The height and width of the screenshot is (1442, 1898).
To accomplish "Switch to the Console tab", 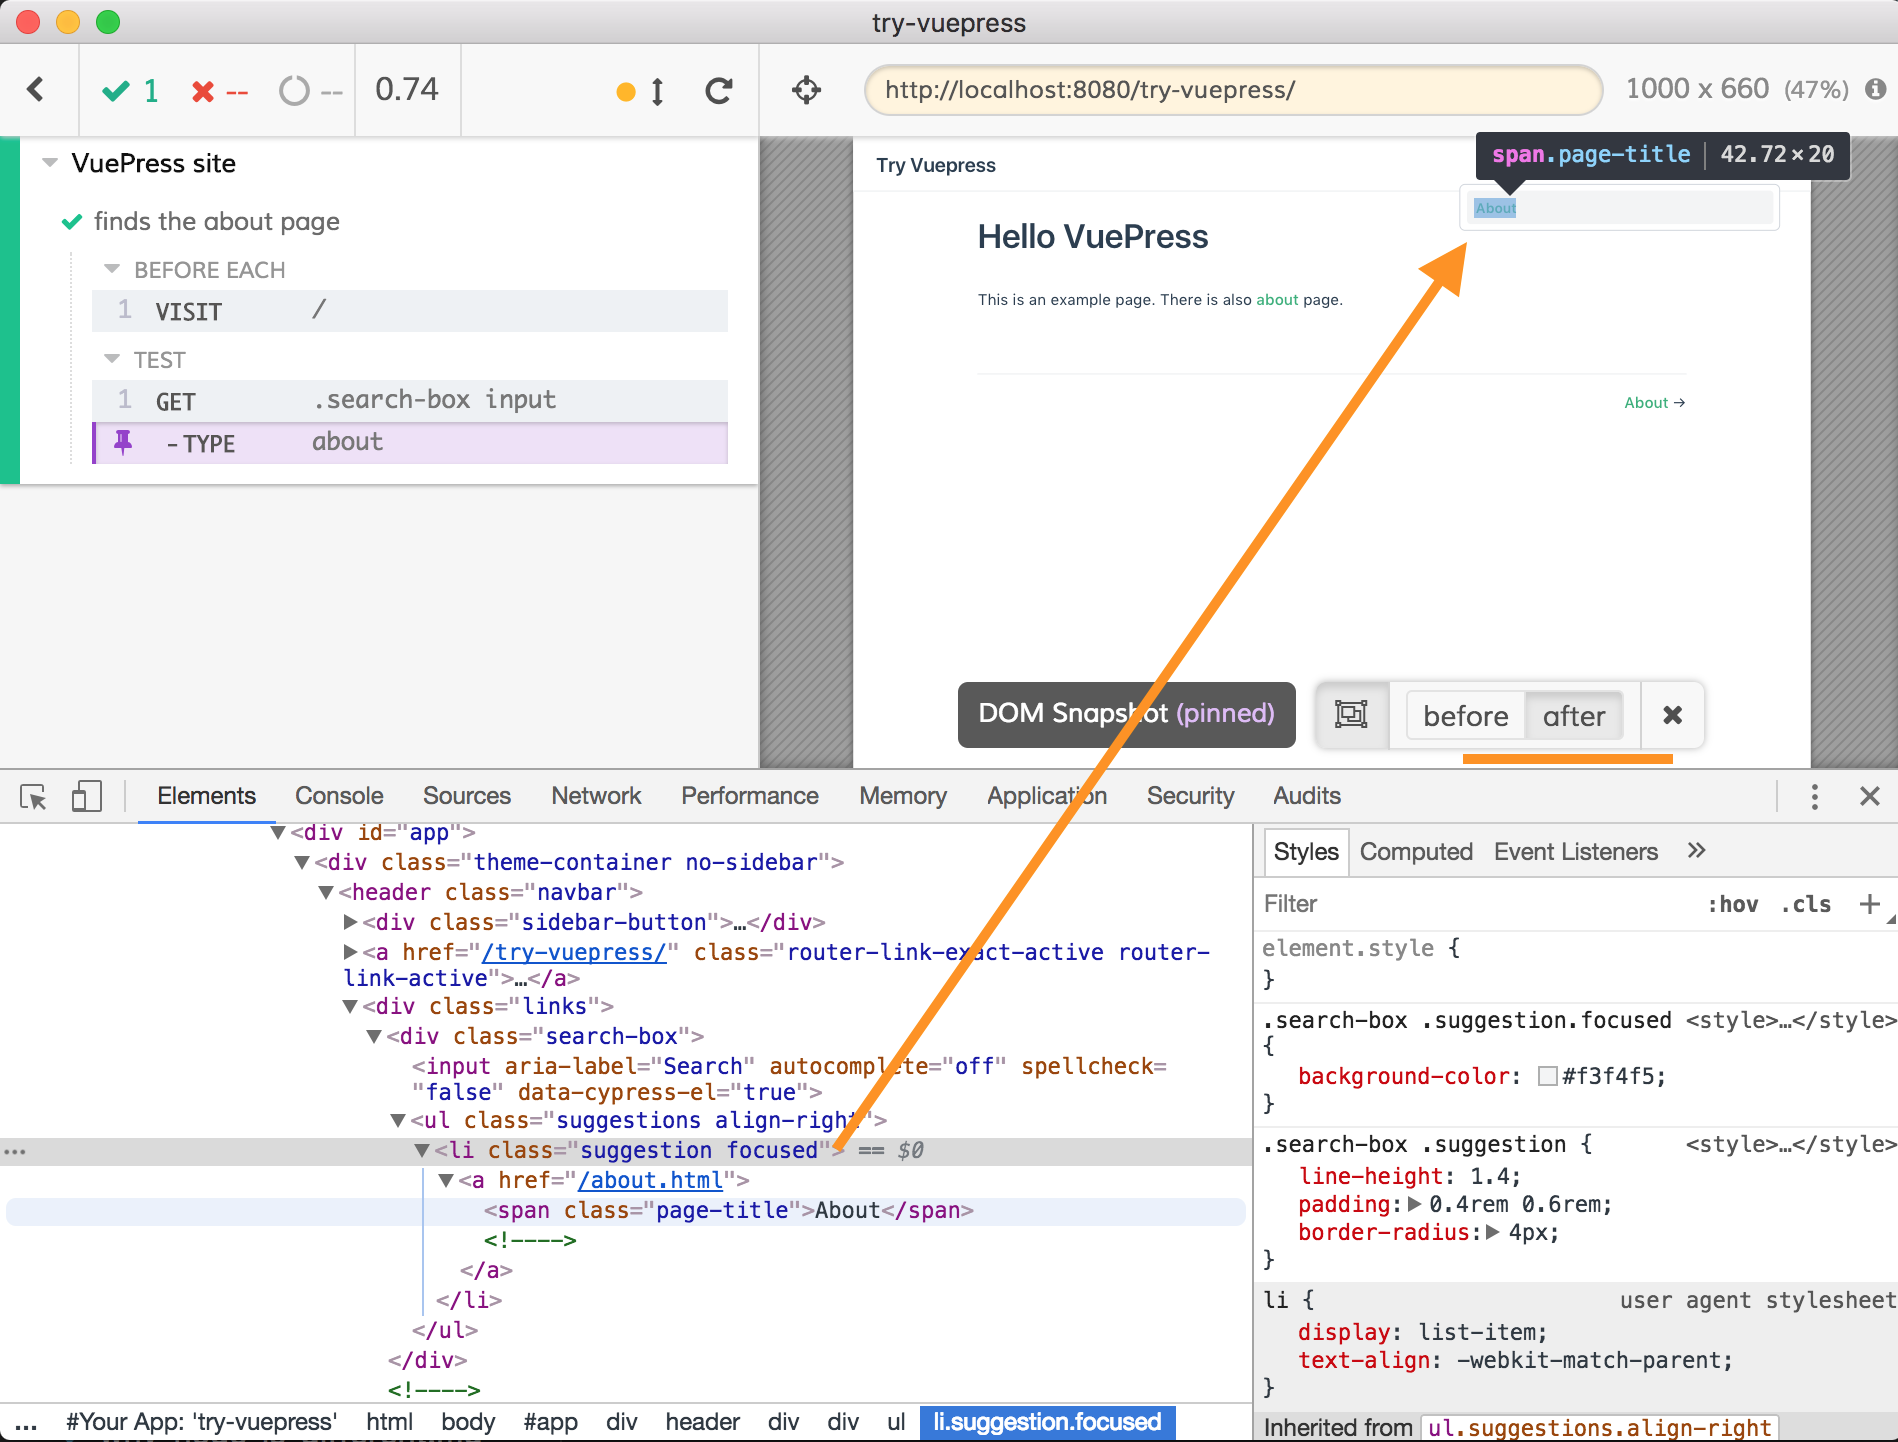I will (x=339, y=796).
